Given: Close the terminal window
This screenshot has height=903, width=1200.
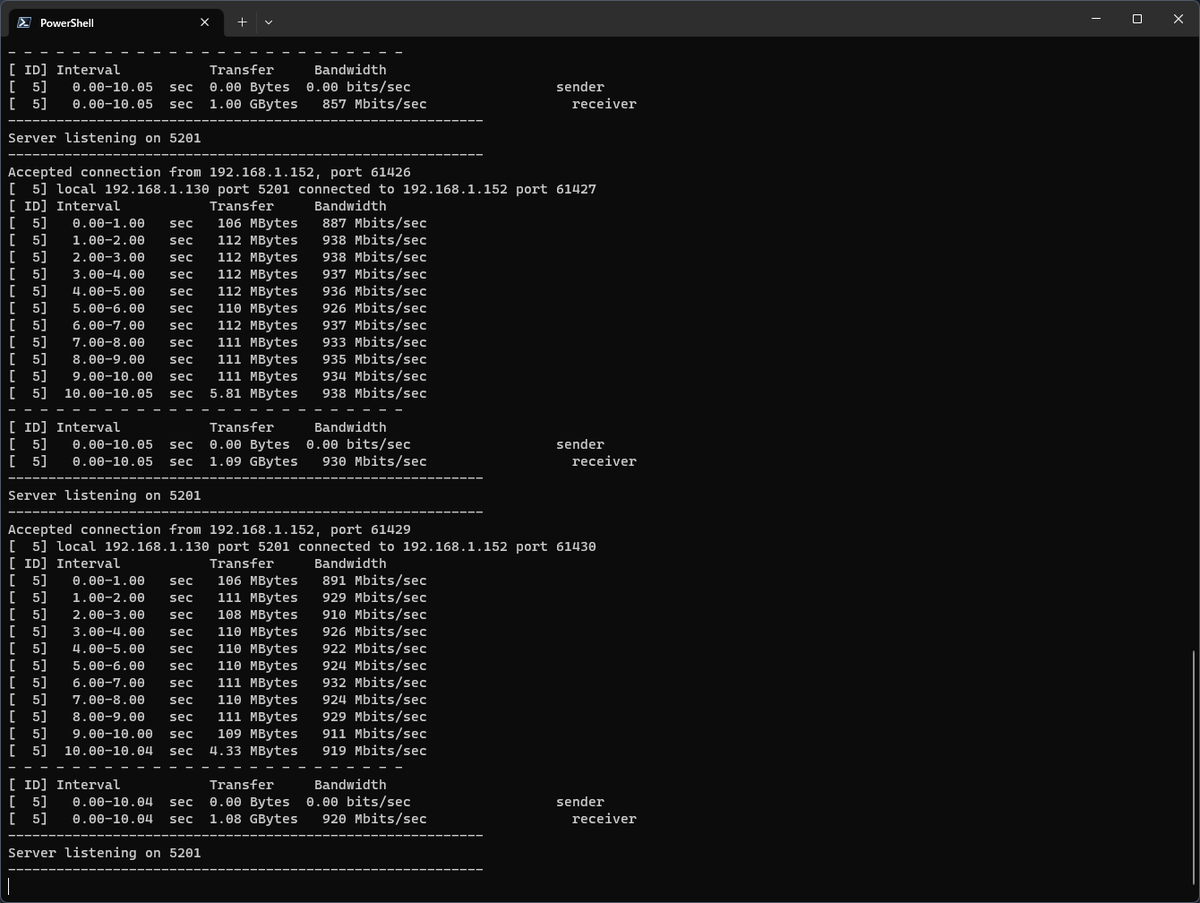Looking at the screenshot, I should pyautogui.click(x=1177, y=19).
